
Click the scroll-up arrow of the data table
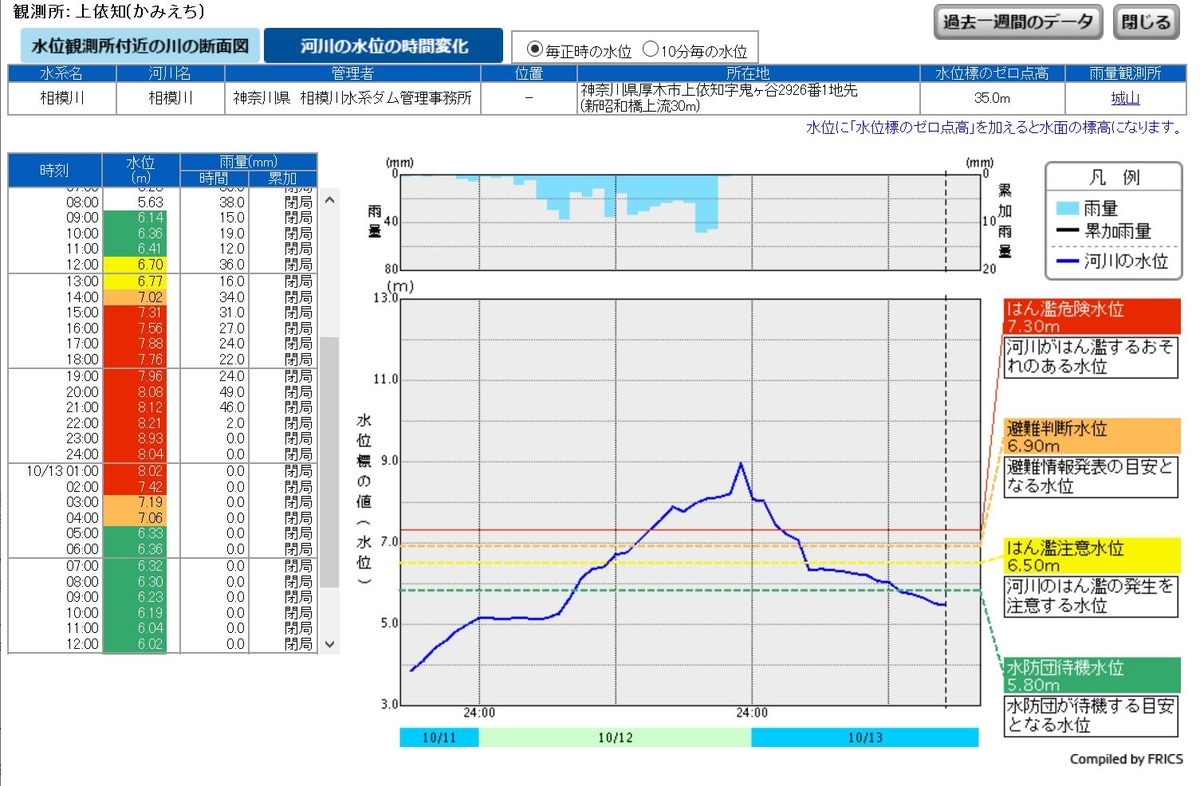329,199
